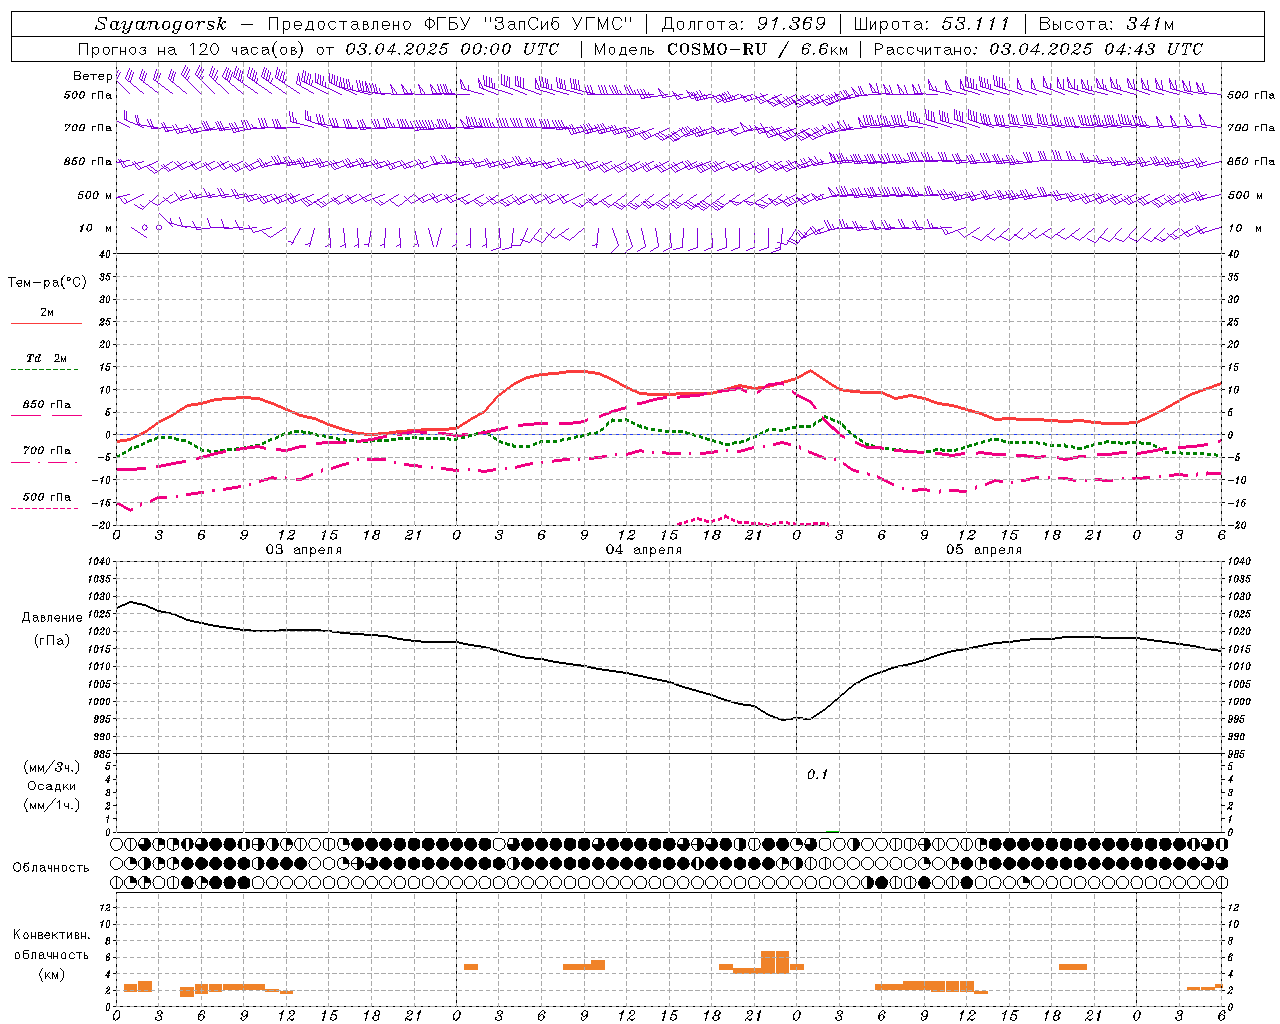This screenshot has width=1280, height=1024.
Task: Click the Тем-ра(°C) temperature panel label
Action: (x=47, y=283)
